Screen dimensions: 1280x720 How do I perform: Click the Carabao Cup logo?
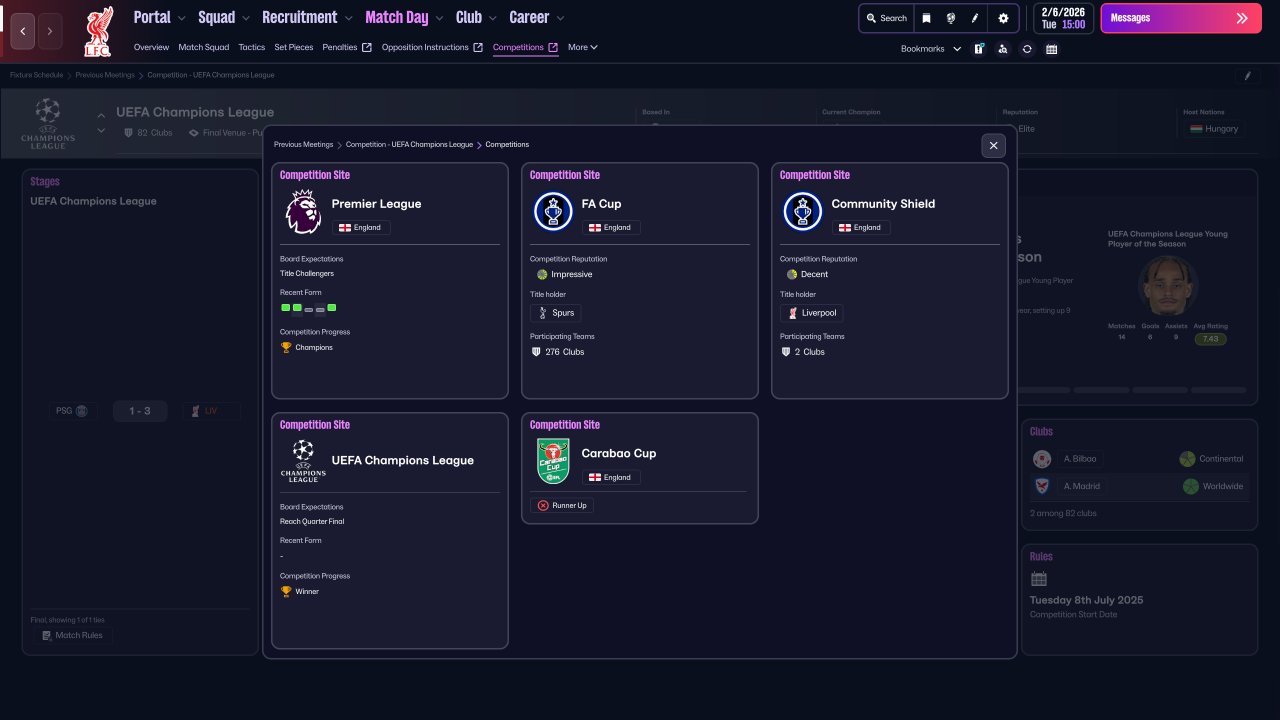553,461
